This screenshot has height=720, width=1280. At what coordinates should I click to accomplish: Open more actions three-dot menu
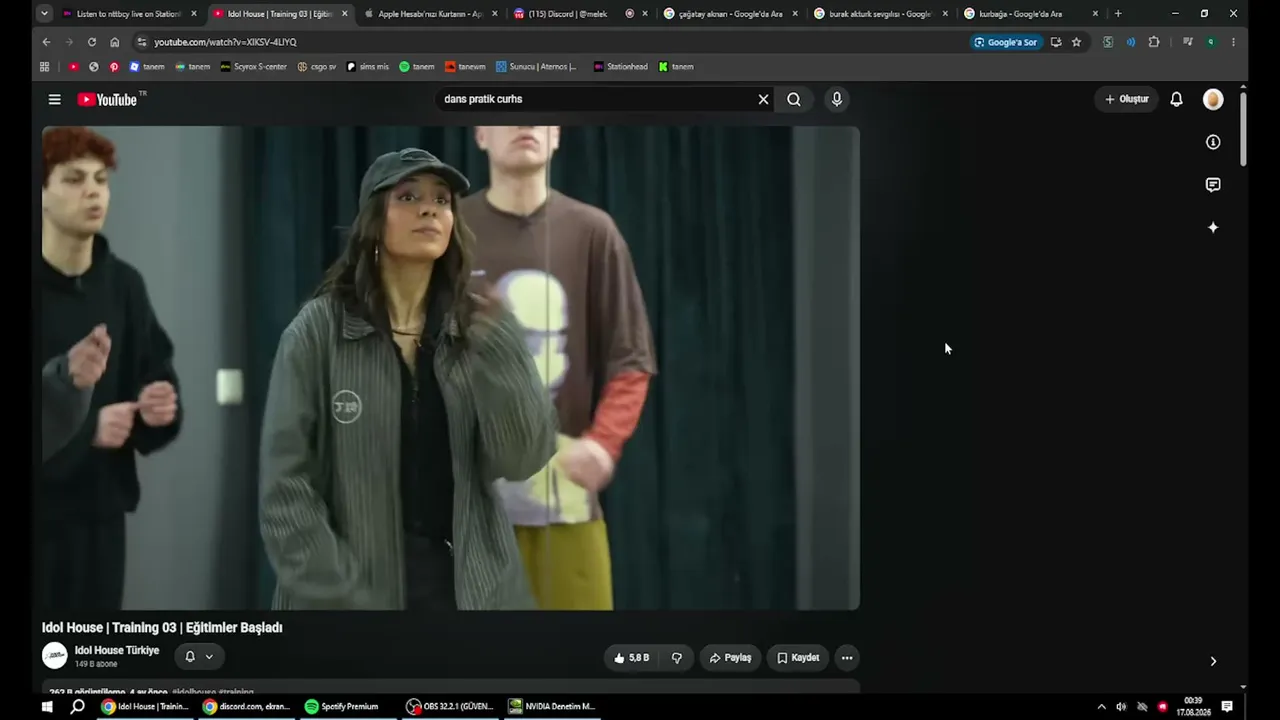point(847,658)
